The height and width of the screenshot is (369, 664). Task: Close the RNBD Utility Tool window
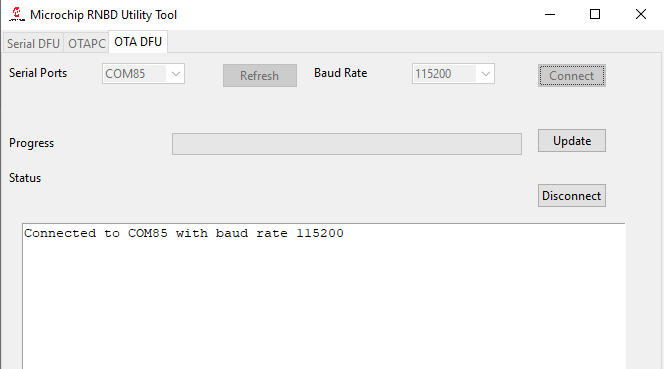pos(641,14)
